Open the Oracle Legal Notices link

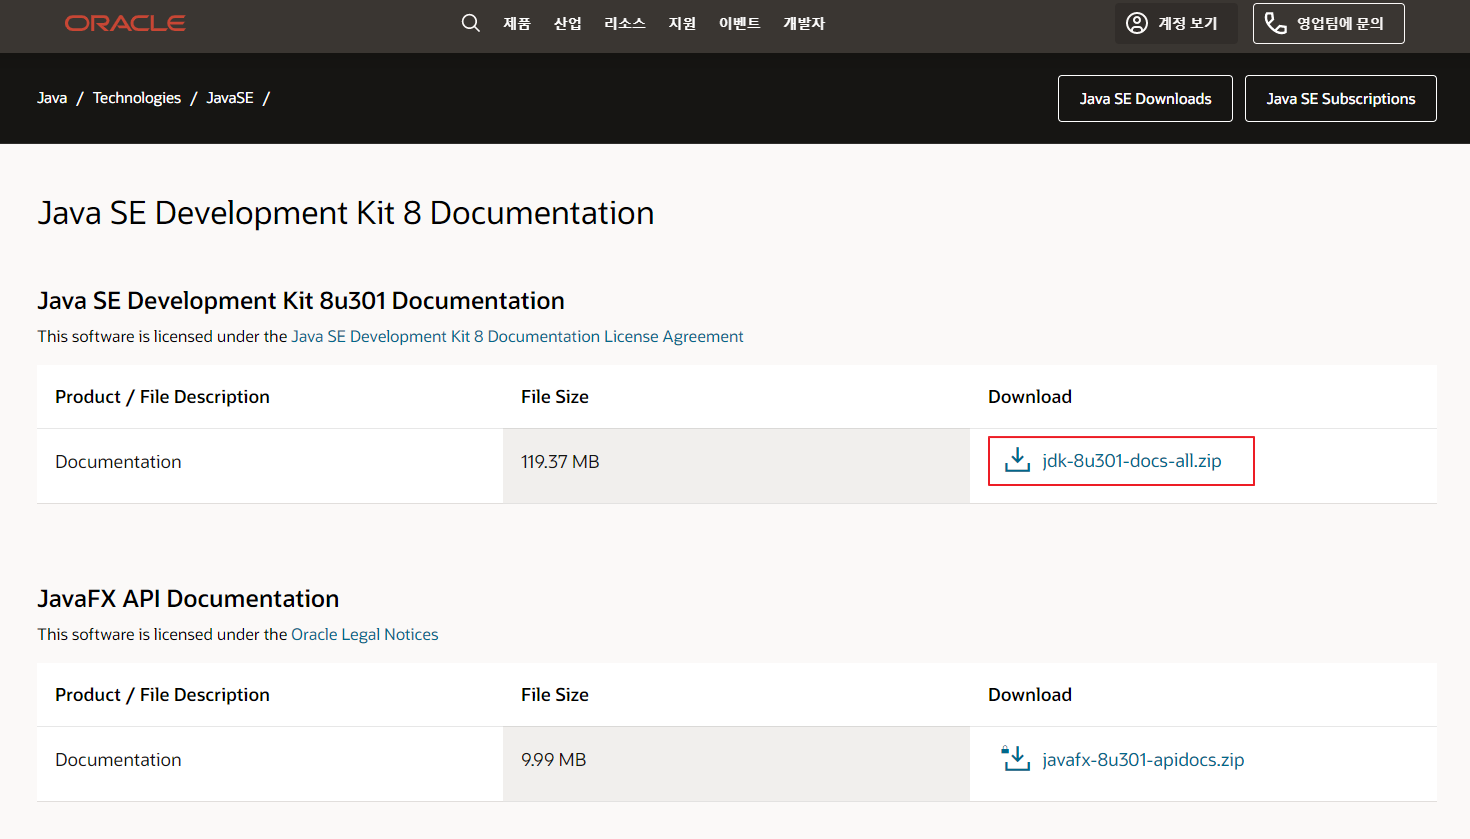tap(365, 634)
